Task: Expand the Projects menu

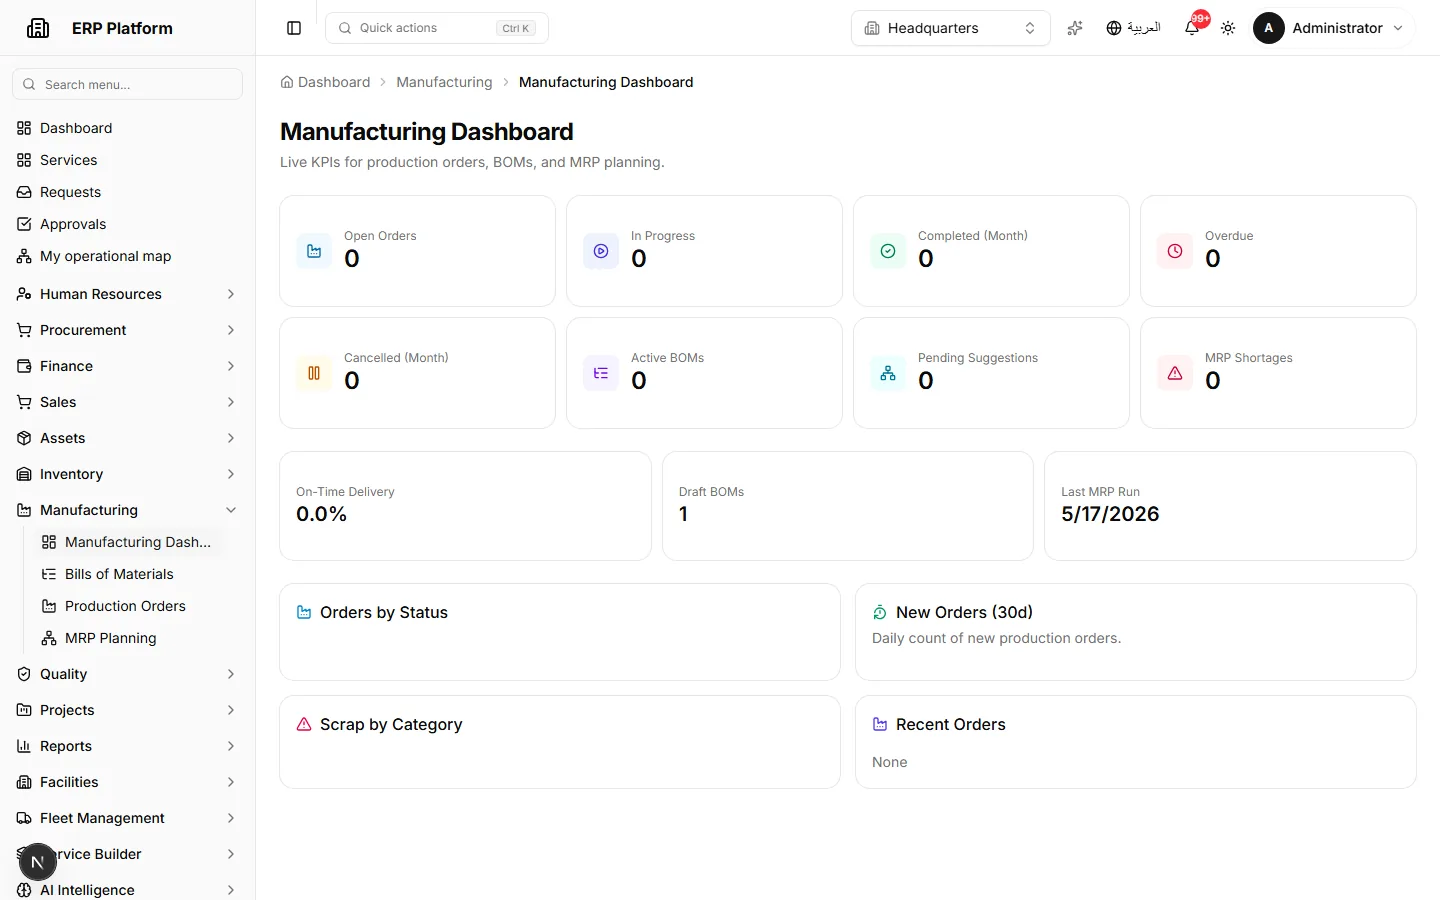Action: coord(128,710)
